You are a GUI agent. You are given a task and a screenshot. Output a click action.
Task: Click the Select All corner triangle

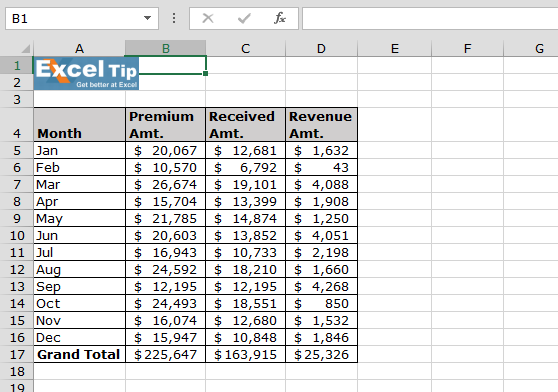pos(25,48)
